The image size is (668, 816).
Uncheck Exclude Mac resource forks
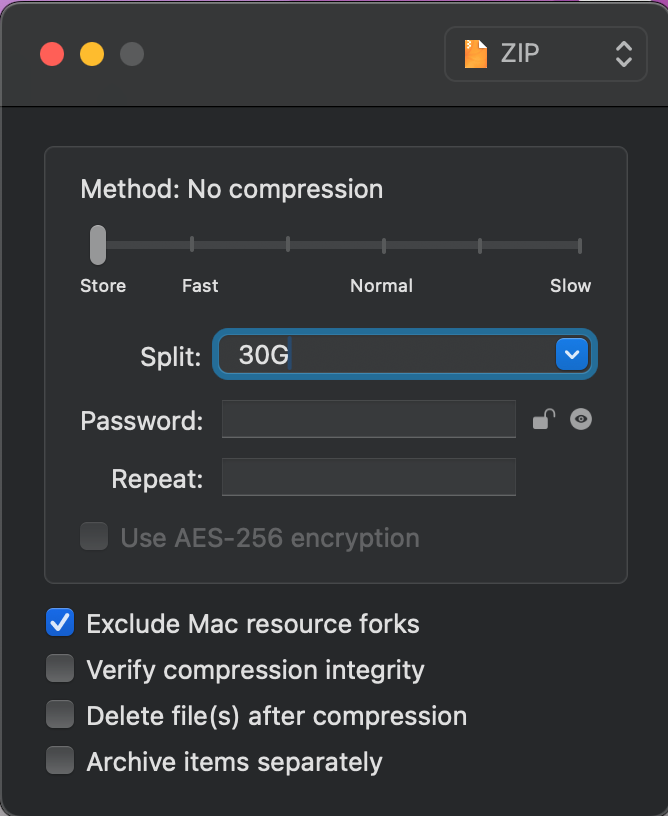point(60,623)
